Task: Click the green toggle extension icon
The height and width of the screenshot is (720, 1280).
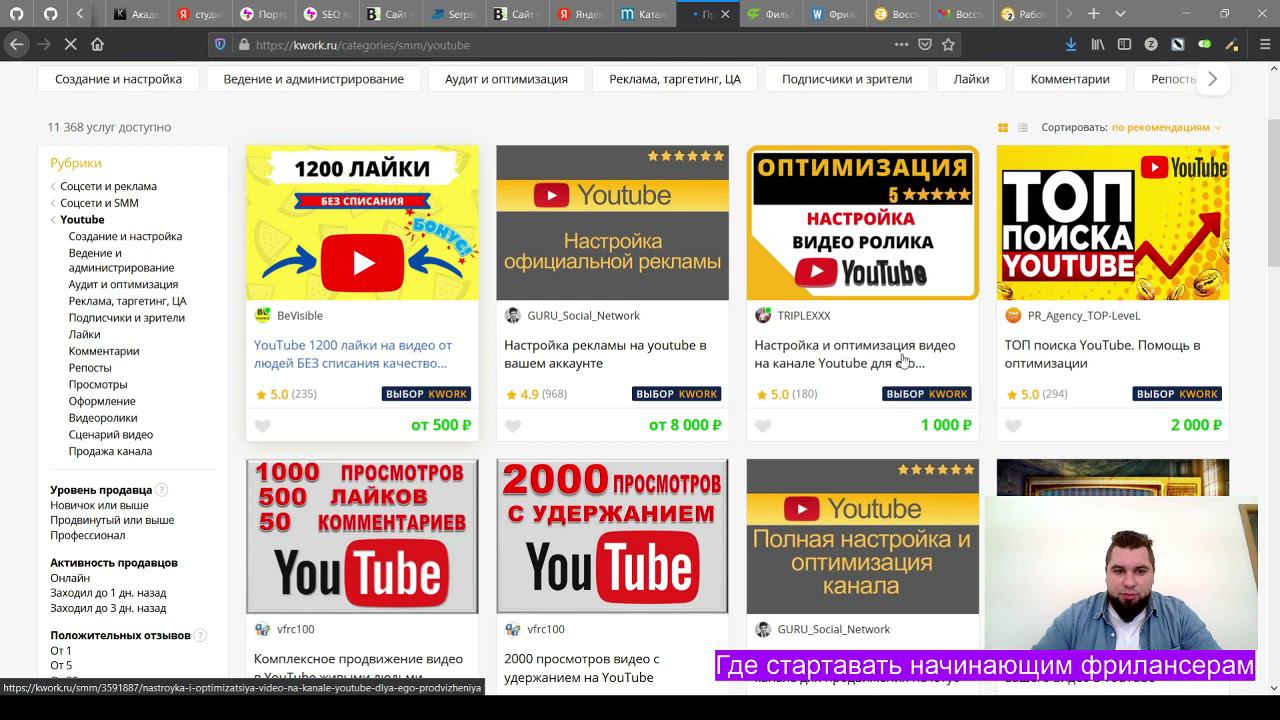Action: tap(1205, 44)
